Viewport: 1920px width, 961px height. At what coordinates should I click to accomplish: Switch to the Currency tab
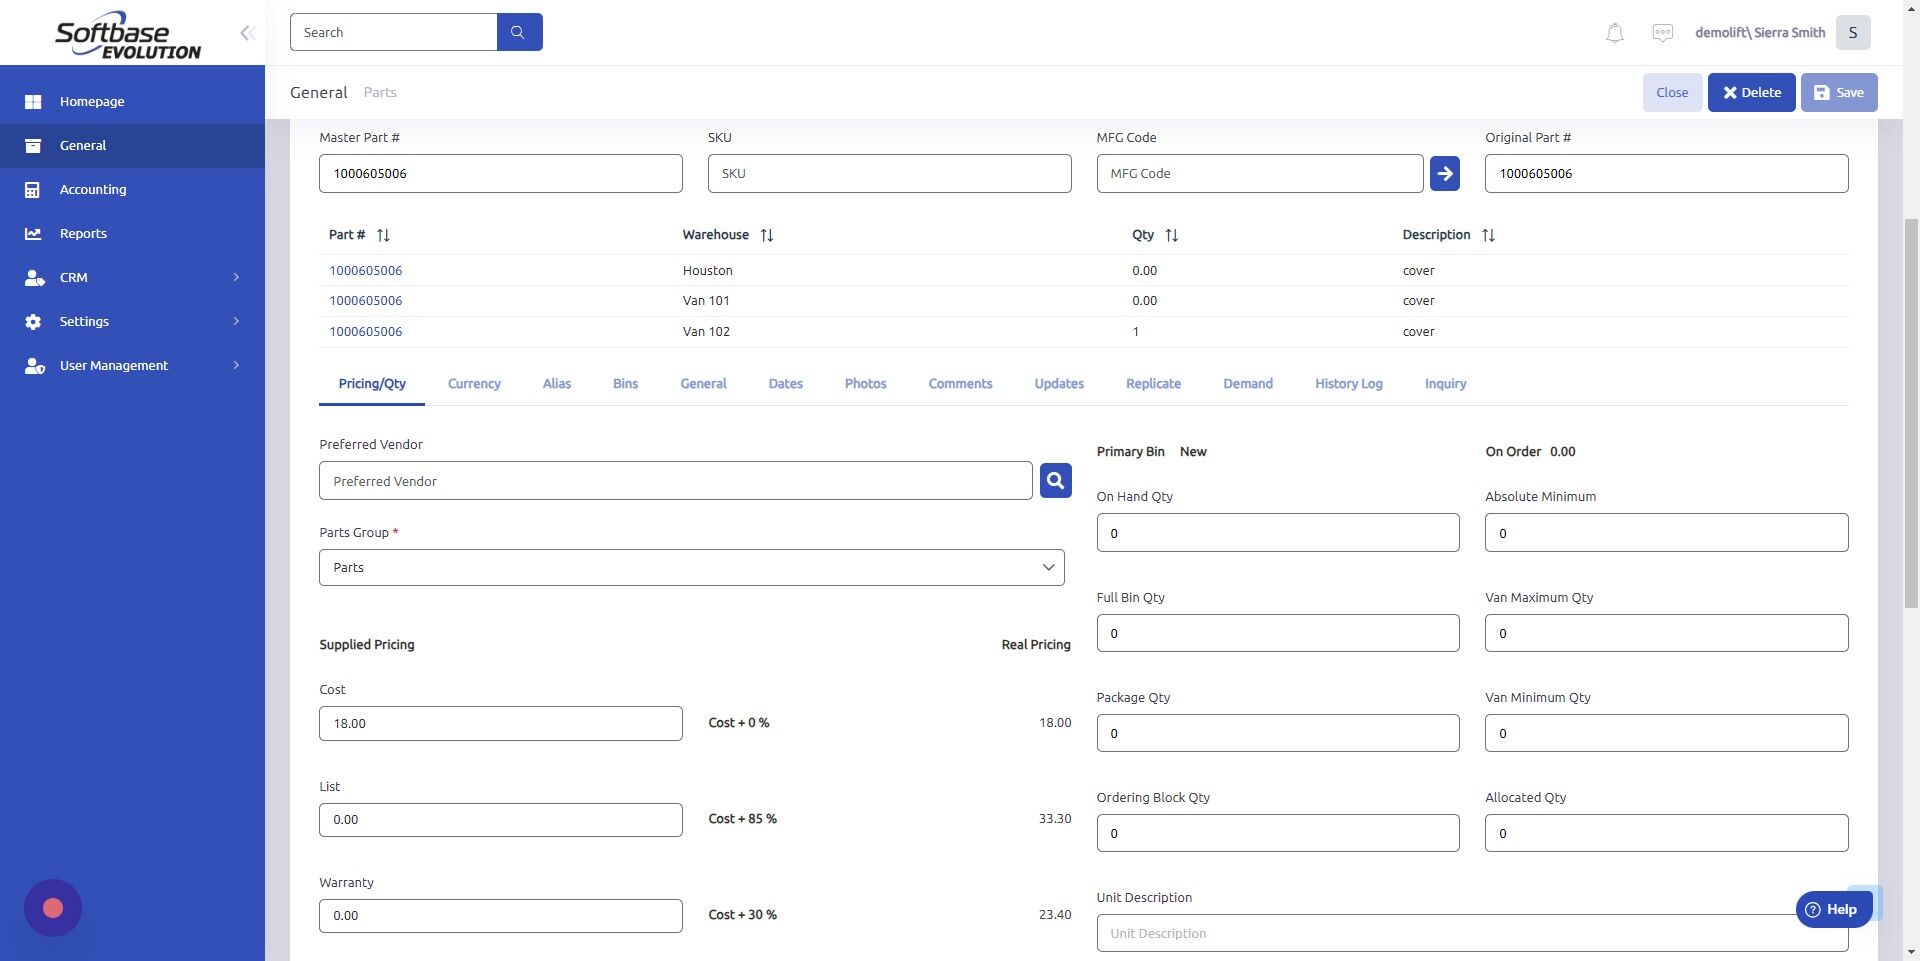tap(474, 384)
